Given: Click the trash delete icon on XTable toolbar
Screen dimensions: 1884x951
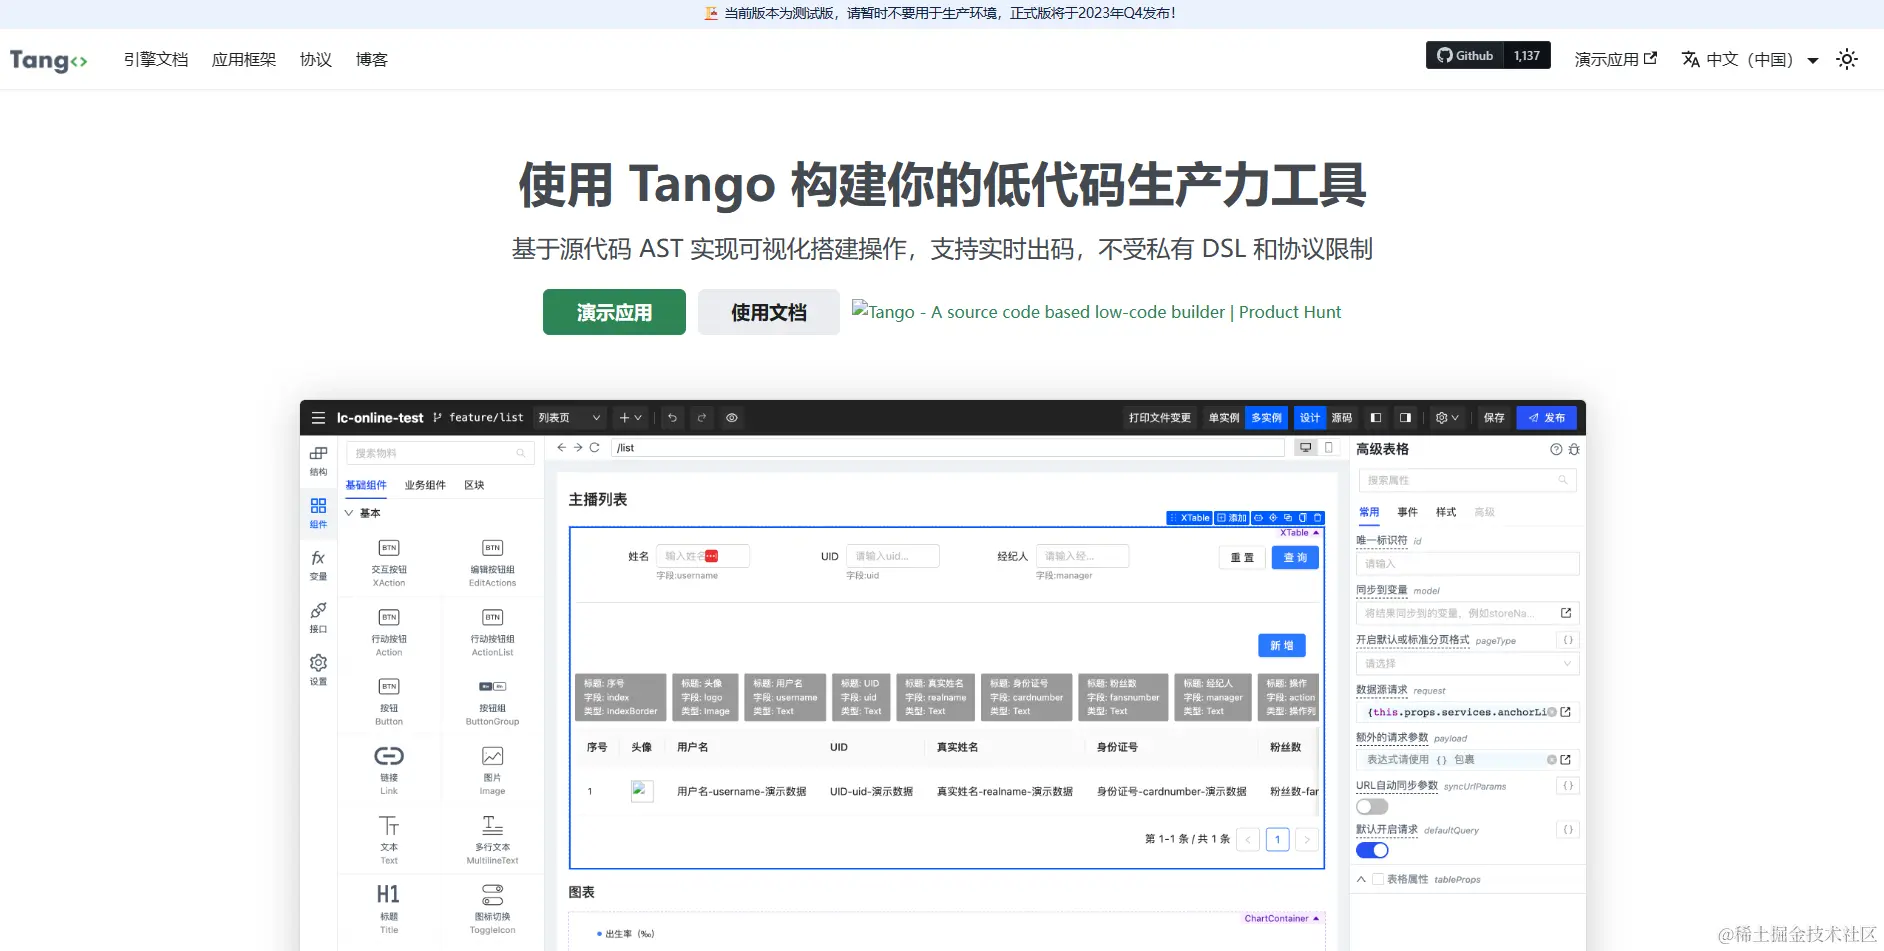Looking at the screenshot, I should point(1318,518).
